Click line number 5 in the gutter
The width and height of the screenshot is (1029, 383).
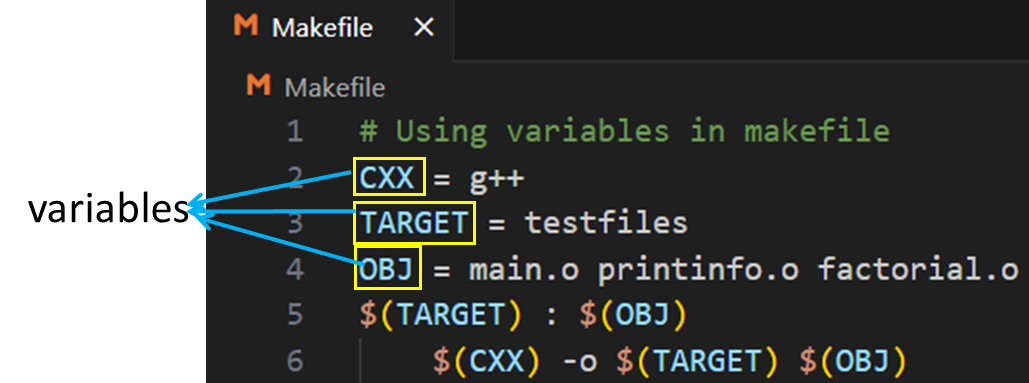(295, 315)
